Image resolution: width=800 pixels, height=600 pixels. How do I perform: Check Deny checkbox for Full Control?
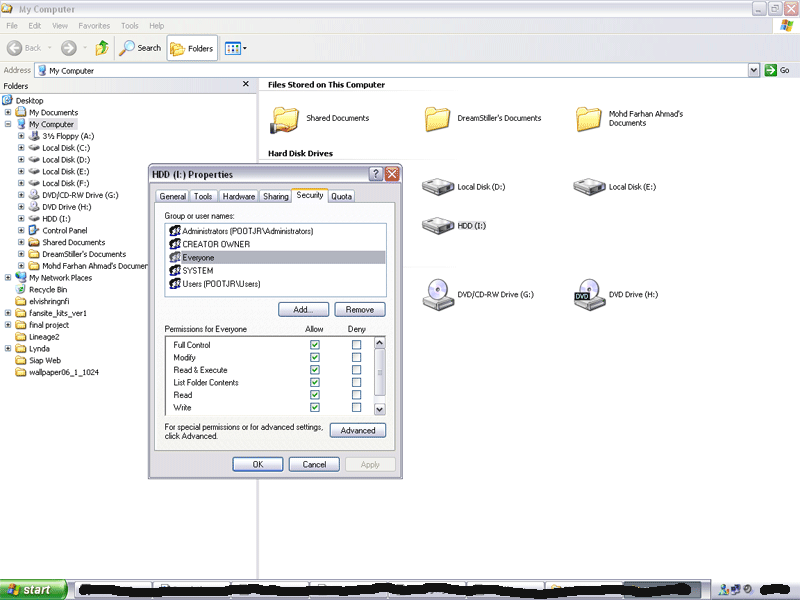point(356,345)
